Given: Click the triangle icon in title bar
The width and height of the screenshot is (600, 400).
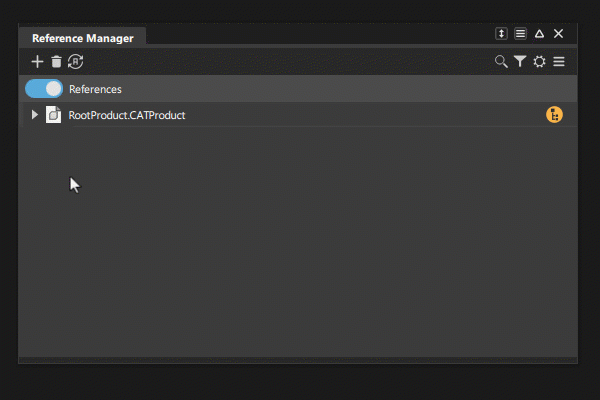Looking at the screenshot, I should point(539,34).
